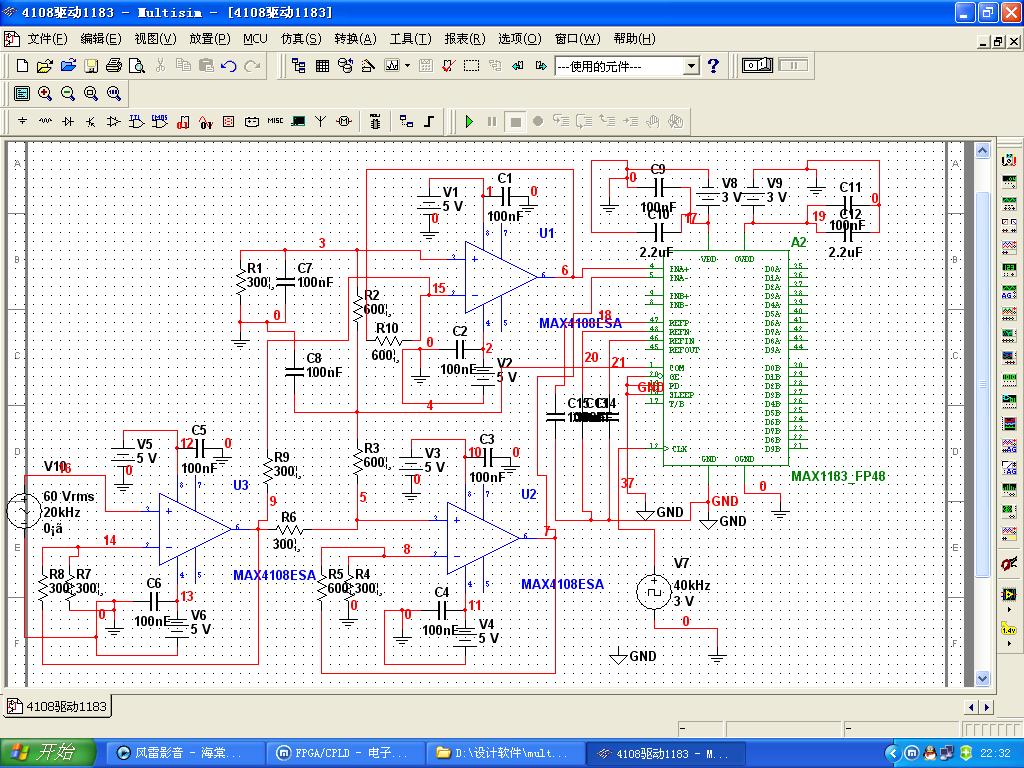Viewport: 1024px width, 768px height.
Task: Zoom out of the schematic
Action: pyautogui.click(x=68, y=94)
